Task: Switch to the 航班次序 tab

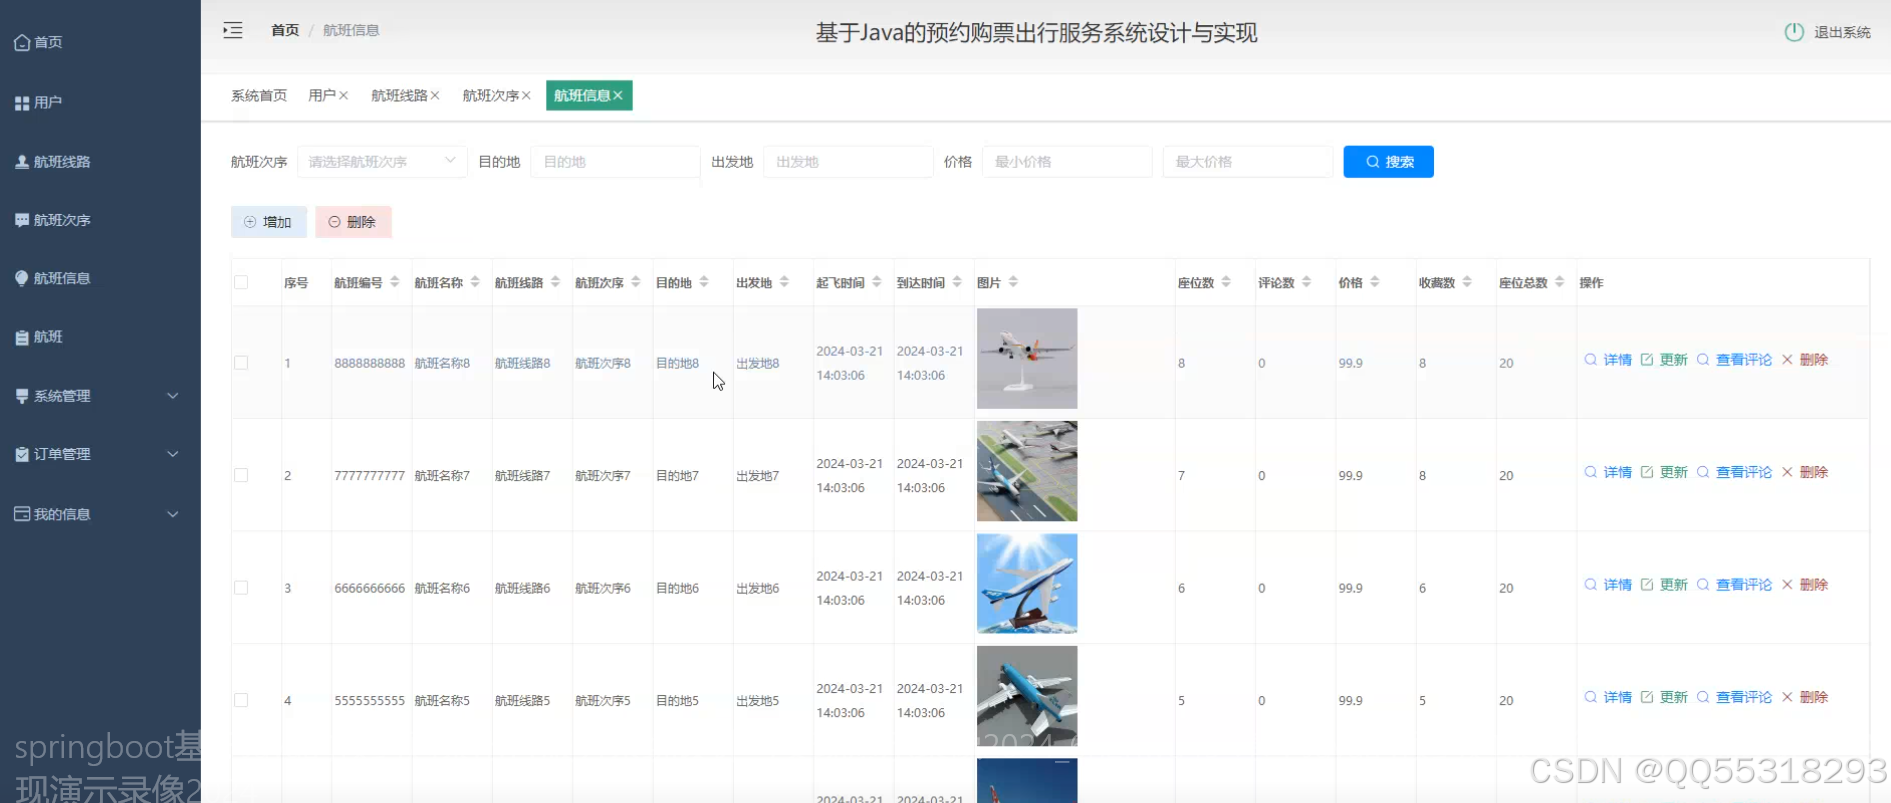Action: [490, 95]
